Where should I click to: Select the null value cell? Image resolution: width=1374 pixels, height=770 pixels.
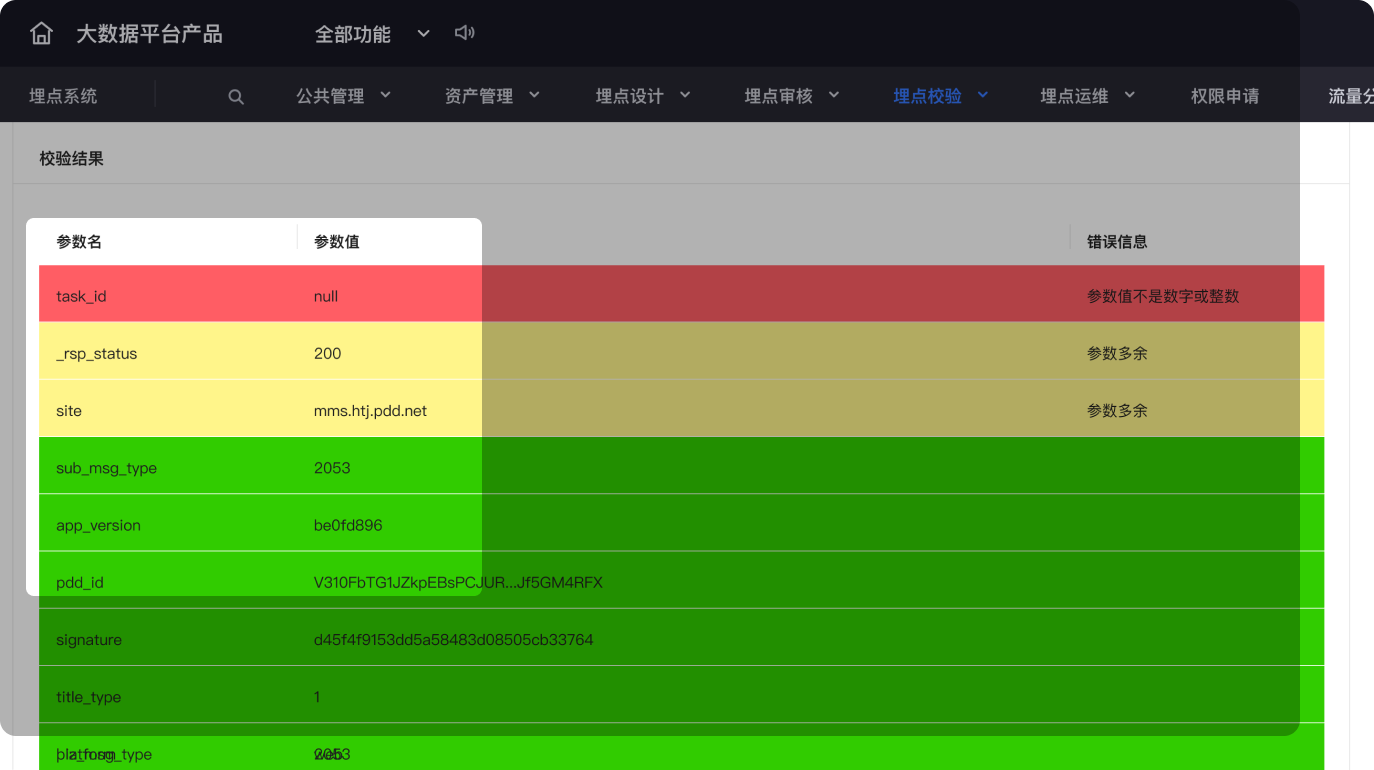click(326, 297)
